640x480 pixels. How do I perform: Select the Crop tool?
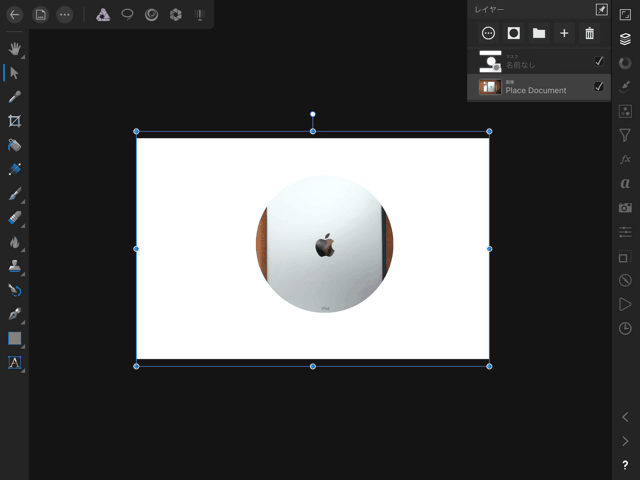[x=15, y=121]
